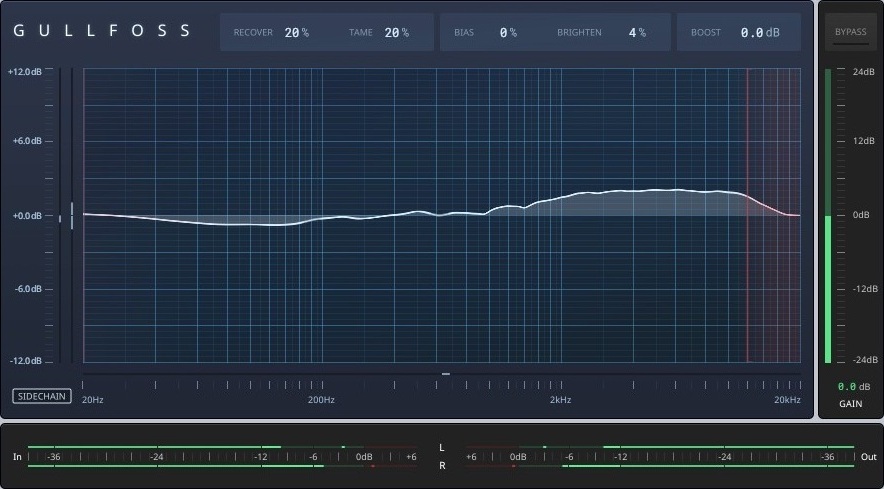Grab the low frequency limit line at 20Hz
Image resolution: width=884 pixels, height=489 pixels.
[83, 215]
